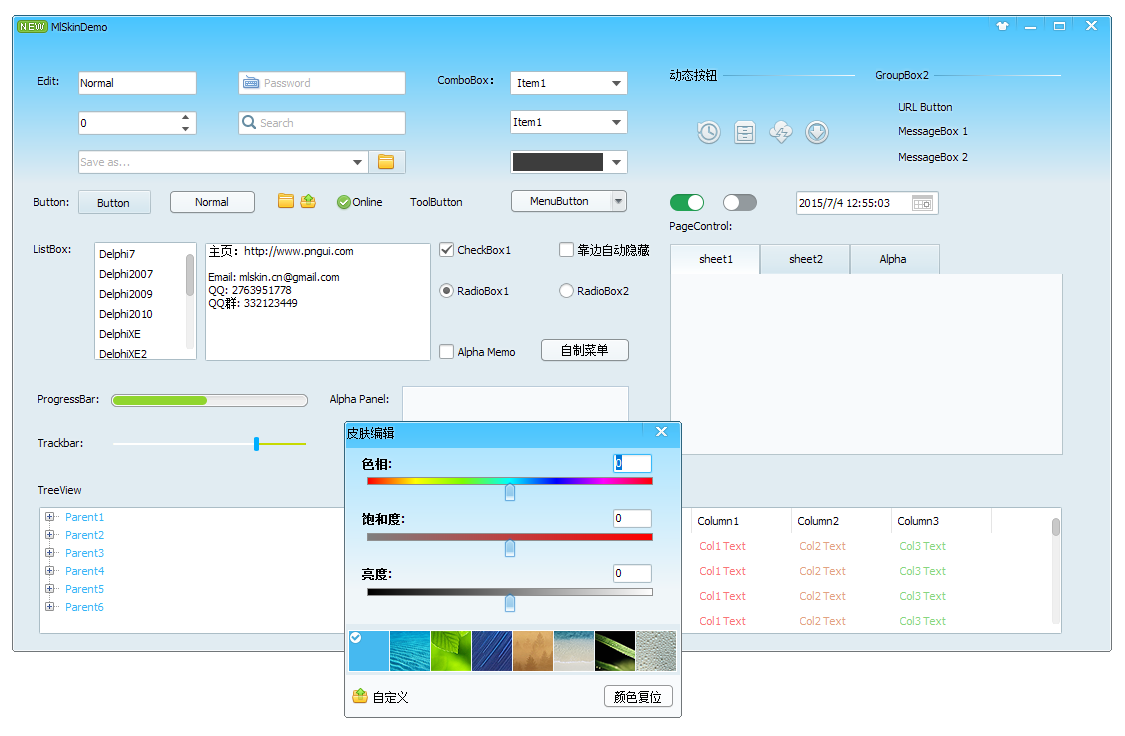Screen dimensions: 1125x736
Task: Turn off the green toggle switch
Action: pyautogui.click(x=687, y=203)
